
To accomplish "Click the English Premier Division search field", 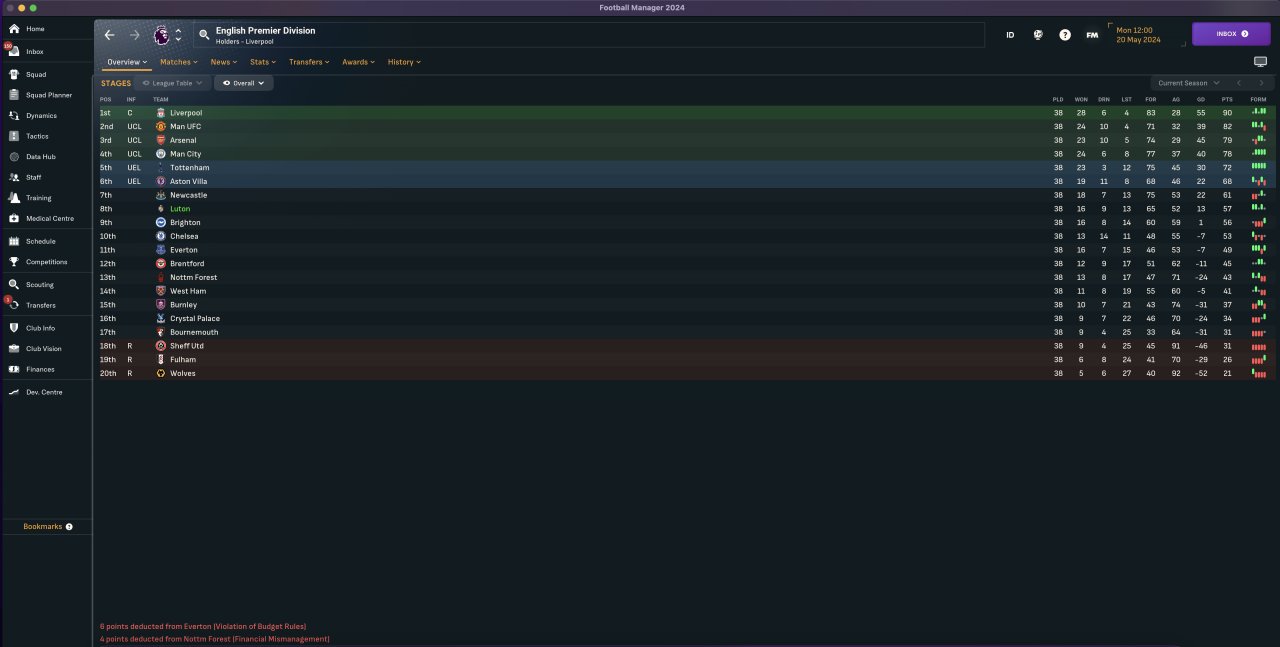I will 589,35.
